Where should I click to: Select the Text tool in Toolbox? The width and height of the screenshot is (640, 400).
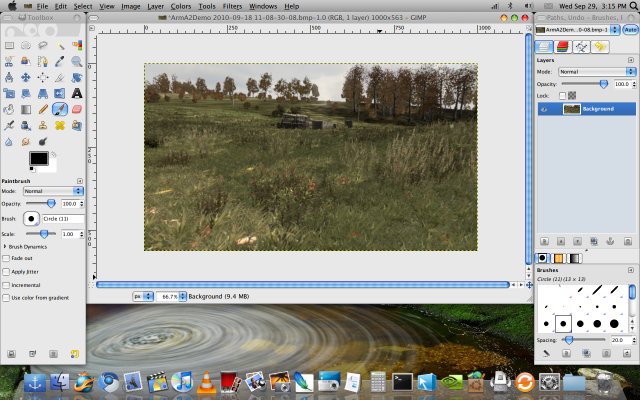pyautogui.click(x=77, y=93)
